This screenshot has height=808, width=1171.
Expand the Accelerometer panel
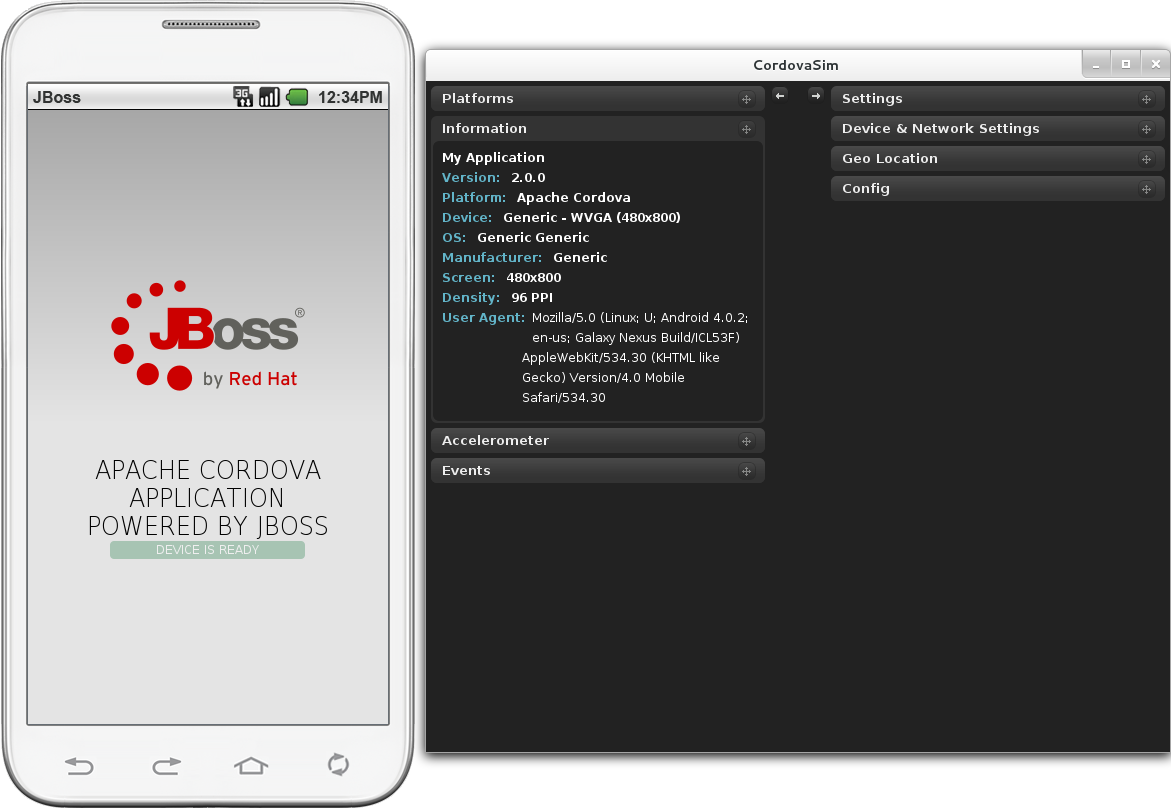coord(597,441)
